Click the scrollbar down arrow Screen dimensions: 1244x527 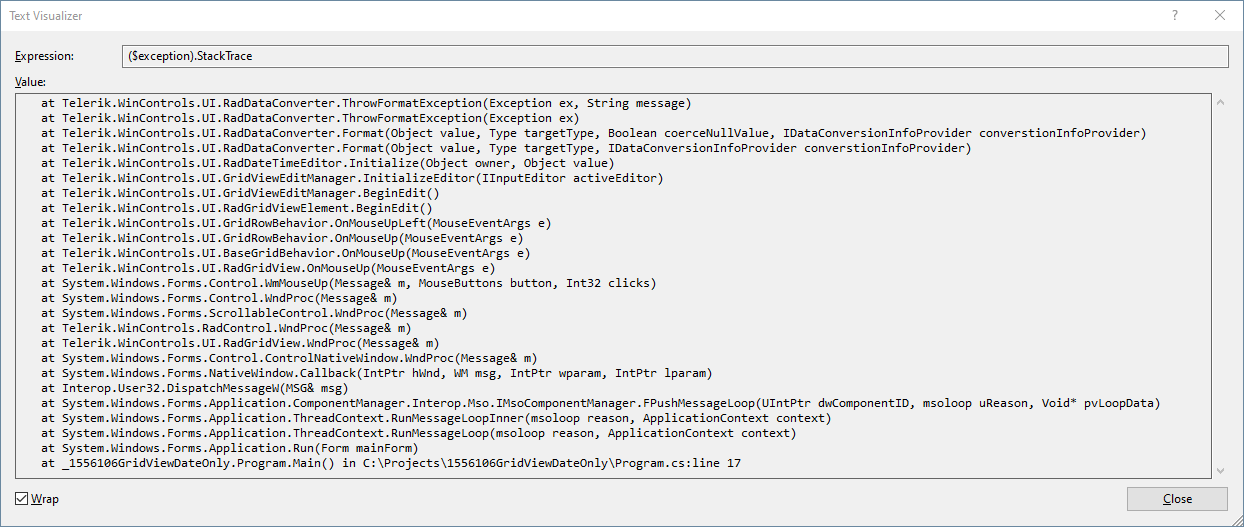[1219, 470]
